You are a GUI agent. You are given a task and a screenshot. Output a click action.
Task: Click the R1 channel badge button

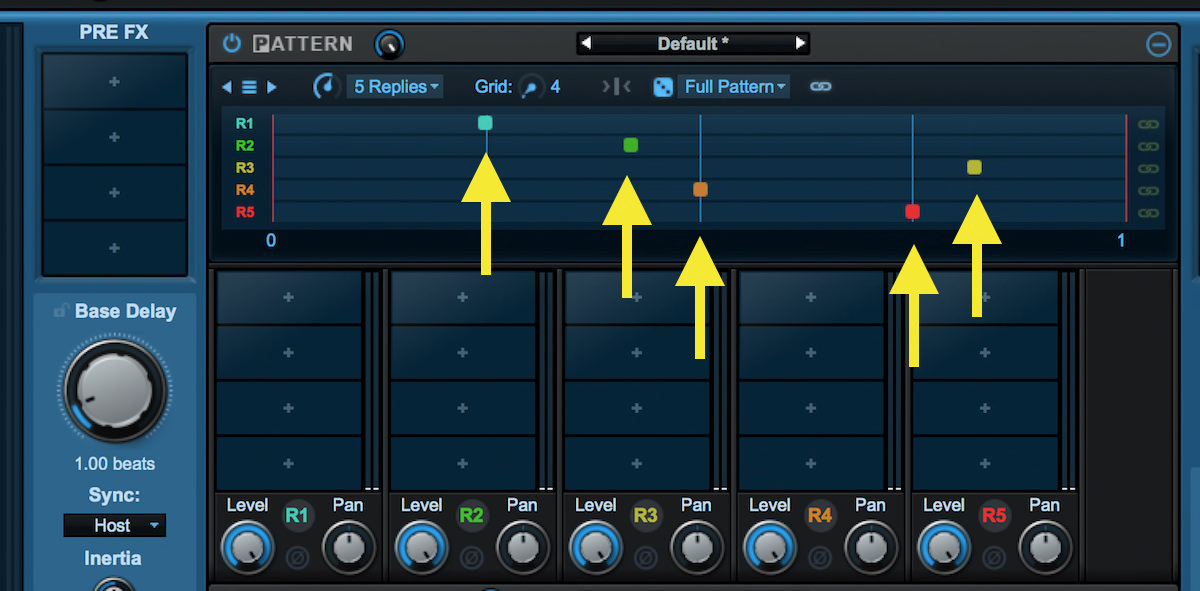pos(297,516)
